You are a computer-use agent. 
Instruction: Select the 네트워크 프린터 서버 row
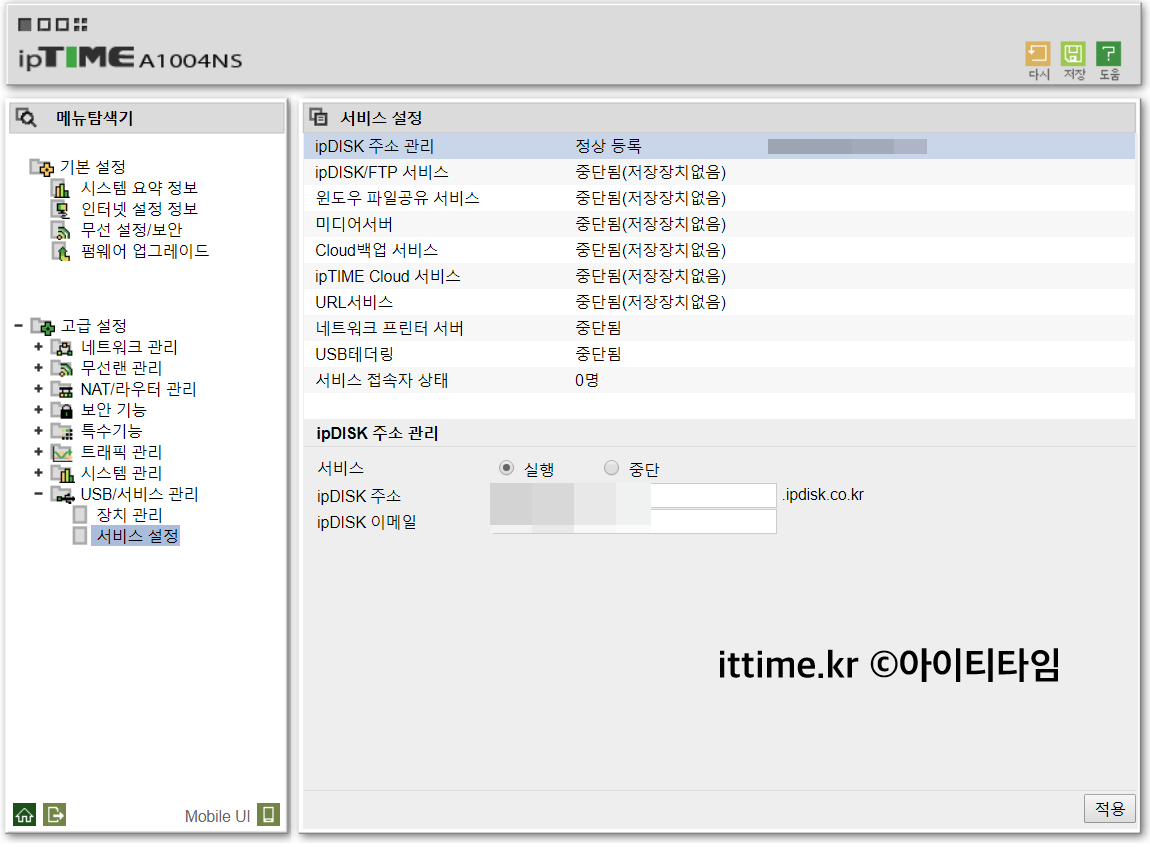pyautogui.click(x=719, y=329)
